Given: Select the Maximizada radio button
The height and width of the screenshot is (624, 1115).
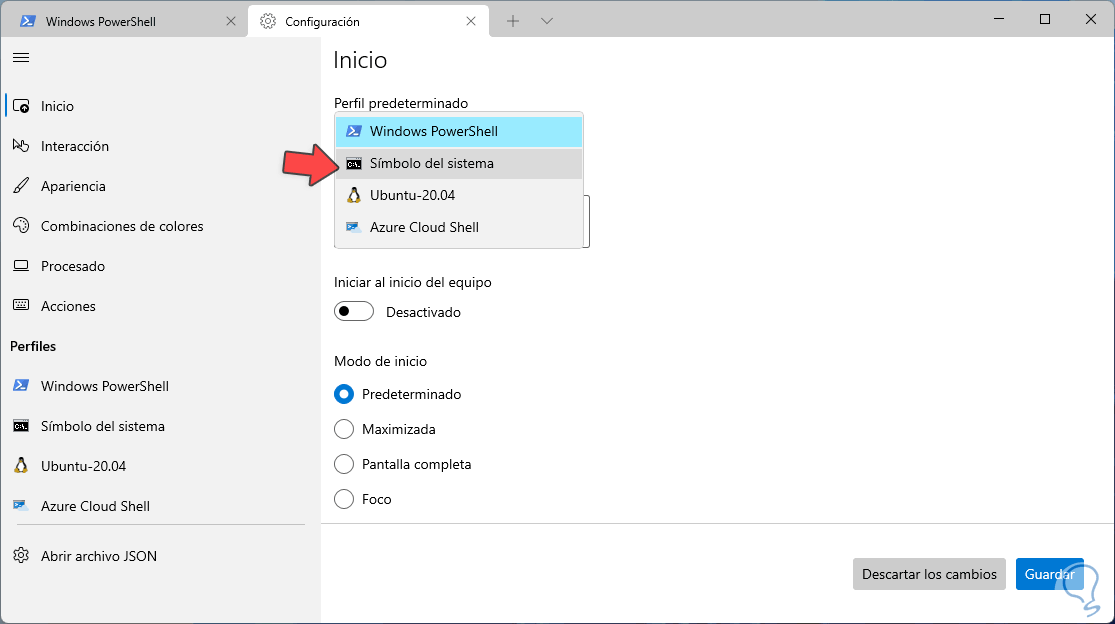Looking at the screenshot, I should click(344, 429).
